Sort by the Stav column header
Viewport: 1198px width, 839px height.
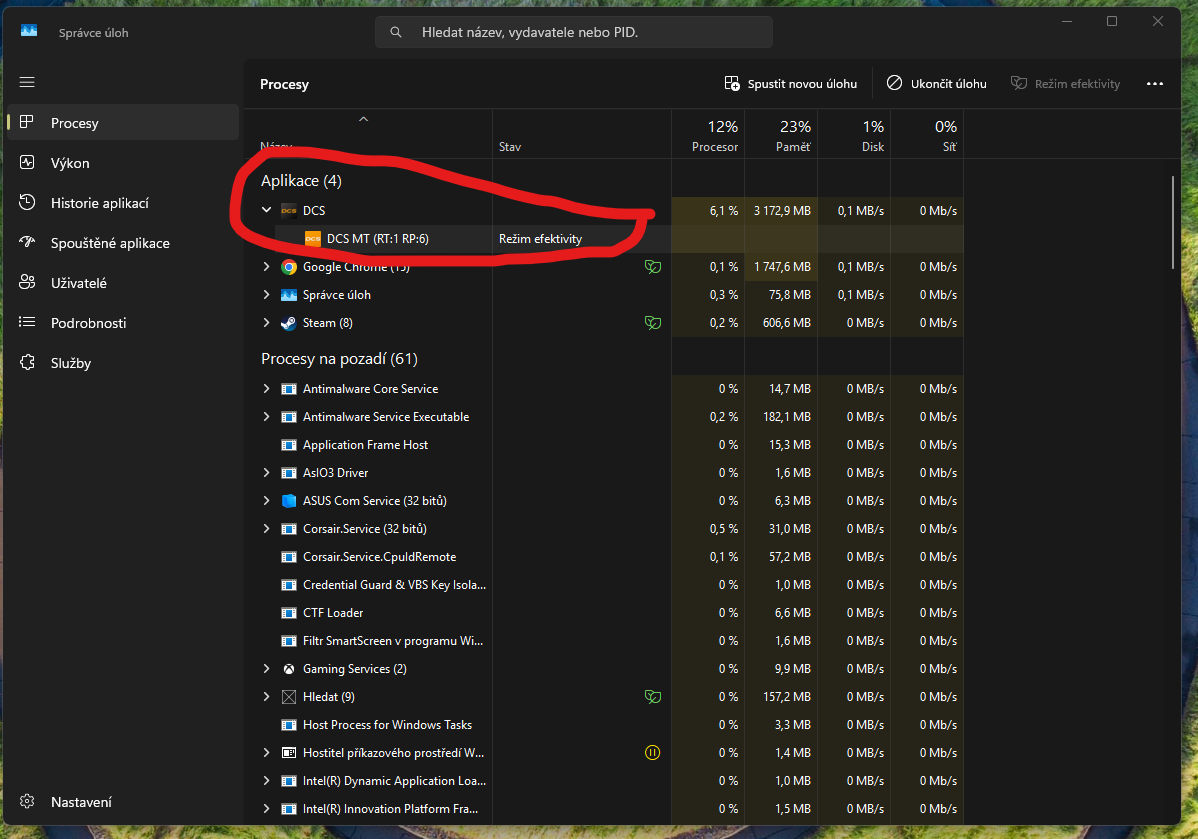point(582,135)
